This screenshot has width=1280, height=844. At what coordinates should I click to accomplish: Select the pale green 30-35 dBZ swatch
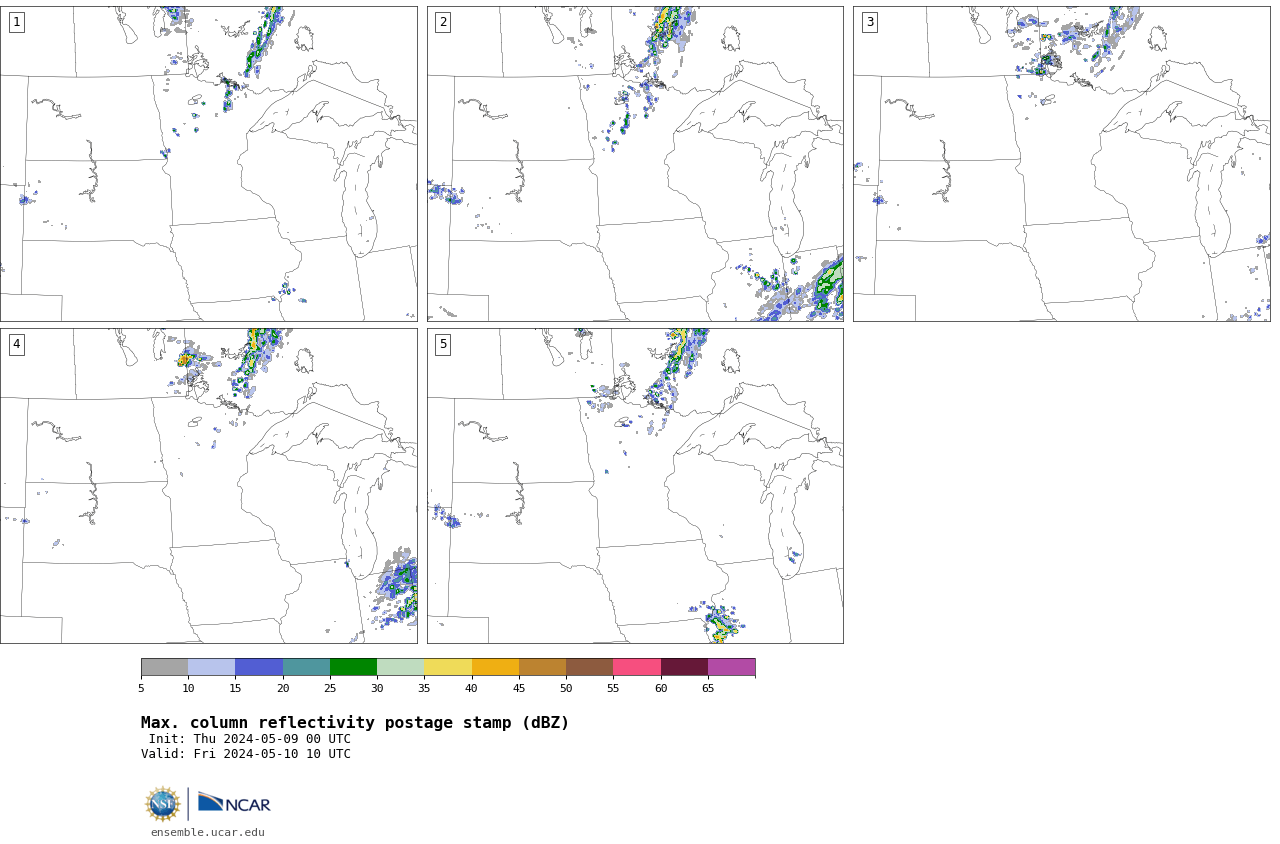(x=400, y=667)
